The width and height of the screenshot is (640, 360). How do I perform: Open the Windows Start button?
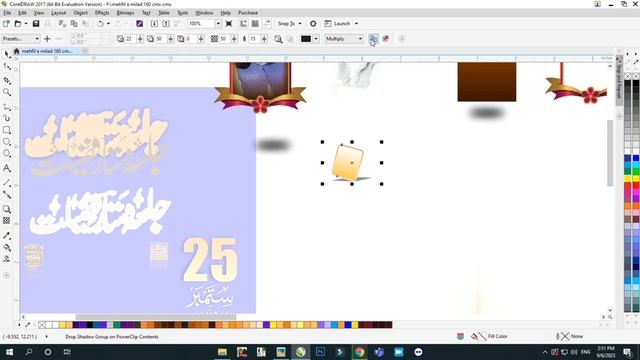point(9,352)
